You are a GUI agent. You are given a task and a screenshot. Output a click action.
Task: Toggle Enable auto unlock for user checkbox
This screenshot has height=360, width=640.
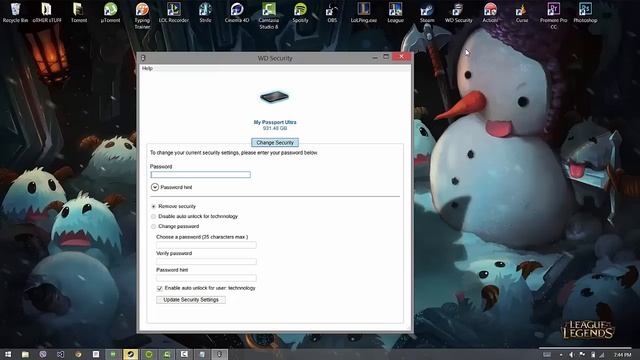click(x=160, y=288)
